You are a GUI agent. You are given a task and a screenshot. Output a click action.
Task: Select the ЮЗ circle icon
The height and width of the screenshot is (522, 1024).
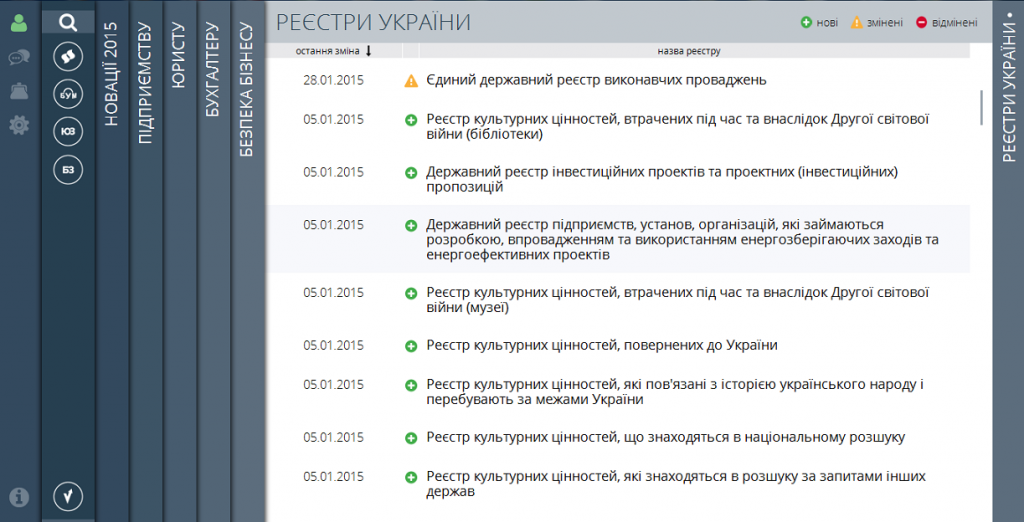pos(68,132)
